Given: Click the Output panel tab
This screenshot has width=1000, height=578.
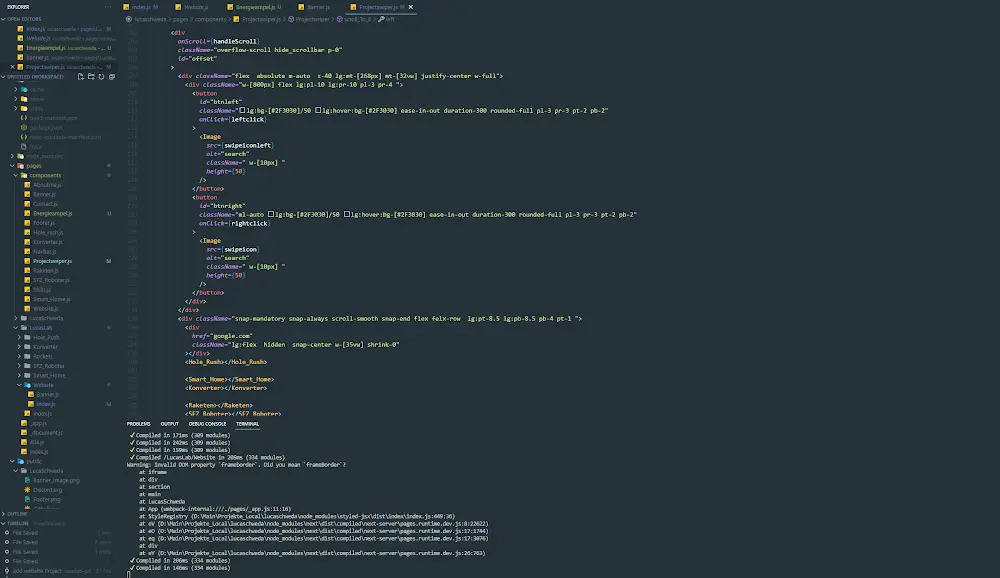Looking at the screenshot, I should pos(169,424).
